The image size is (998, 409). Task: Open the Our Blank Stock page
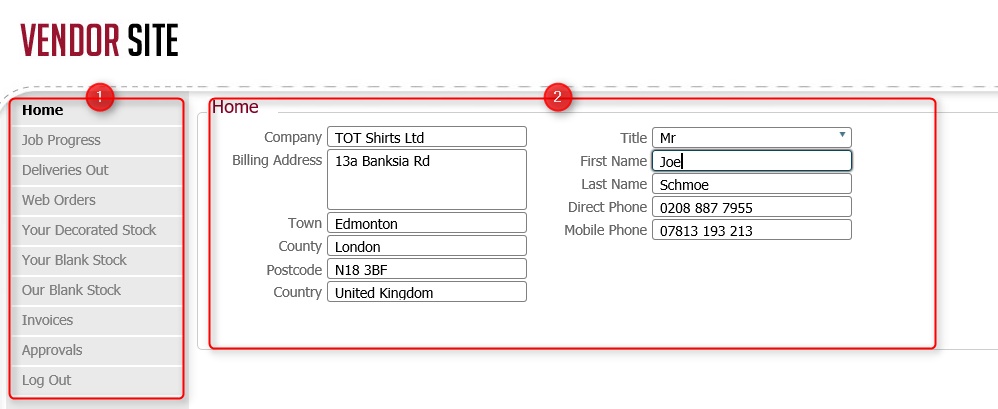(71, 290)
